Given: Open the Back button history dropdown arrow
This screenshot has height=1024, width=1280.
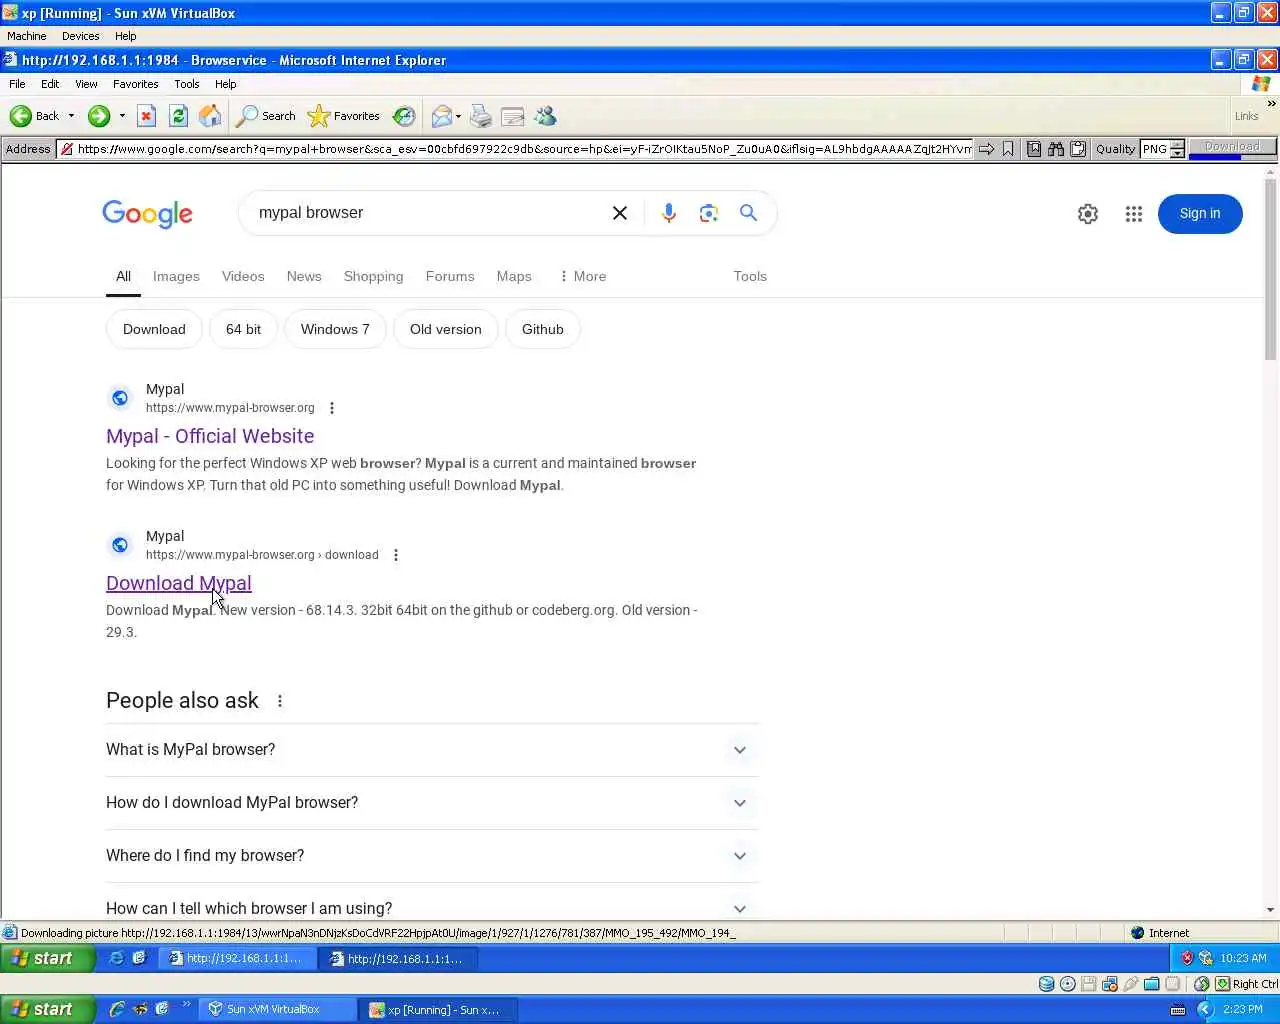Looking at the screenshot, I should coord(71,116).
